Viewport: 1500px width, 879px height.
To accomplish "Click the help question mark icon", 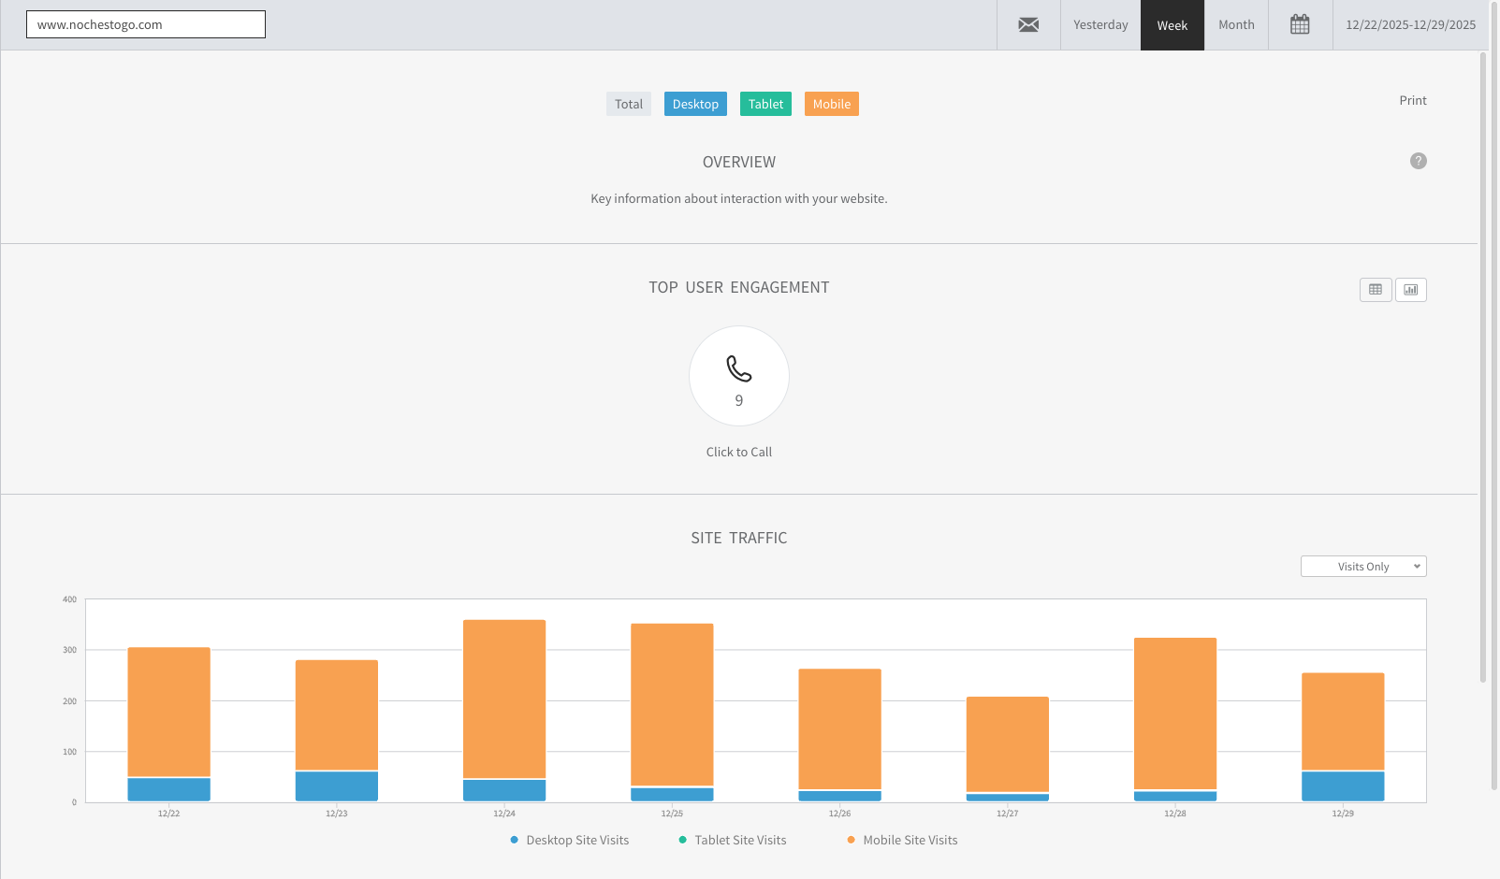I will coord(1417,161).
